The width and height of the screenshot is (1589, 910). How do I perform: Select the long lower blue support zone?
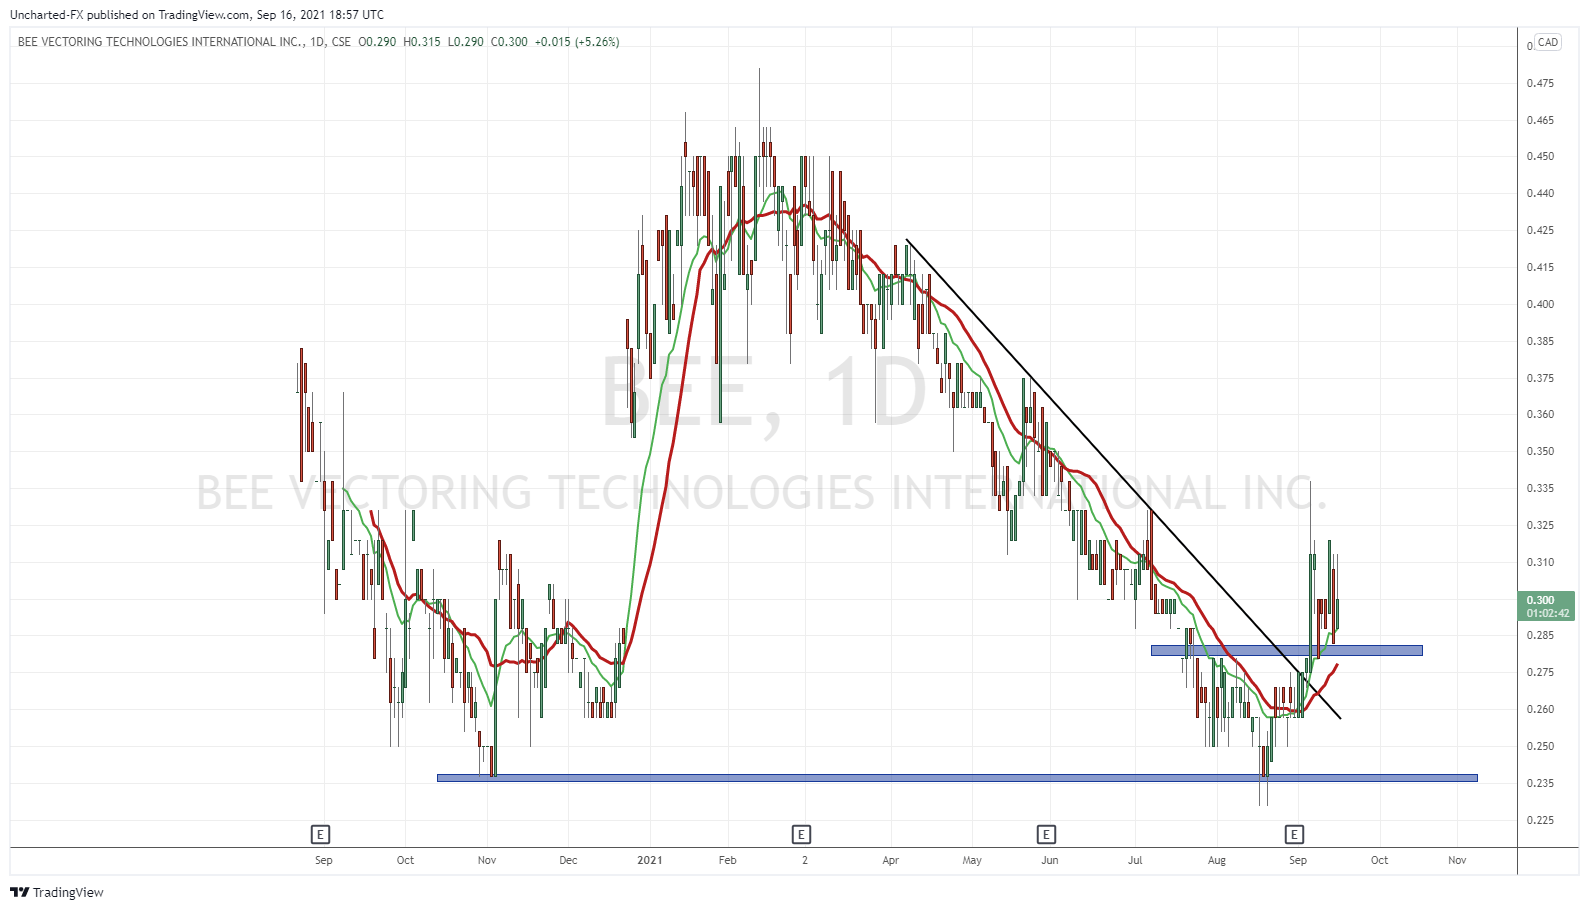[x=957, y=778]
